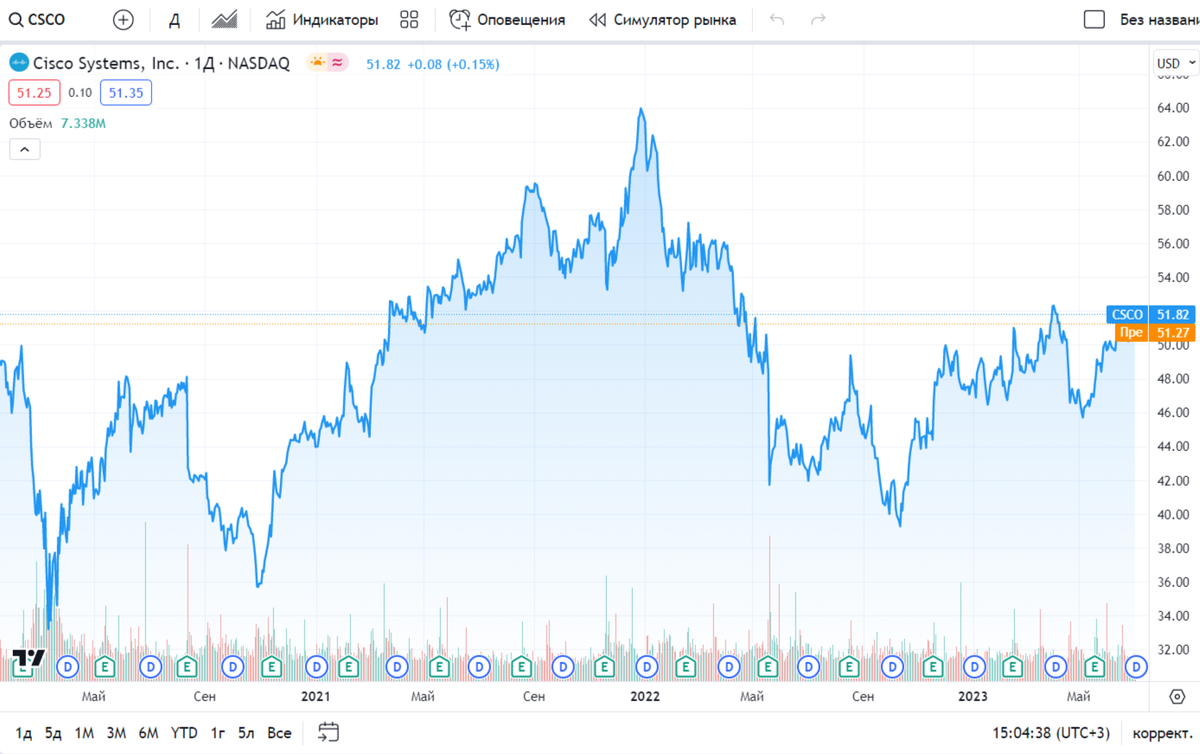Set range to 1д
Viewport: 1200px width, 754px height.
point(25,733)
